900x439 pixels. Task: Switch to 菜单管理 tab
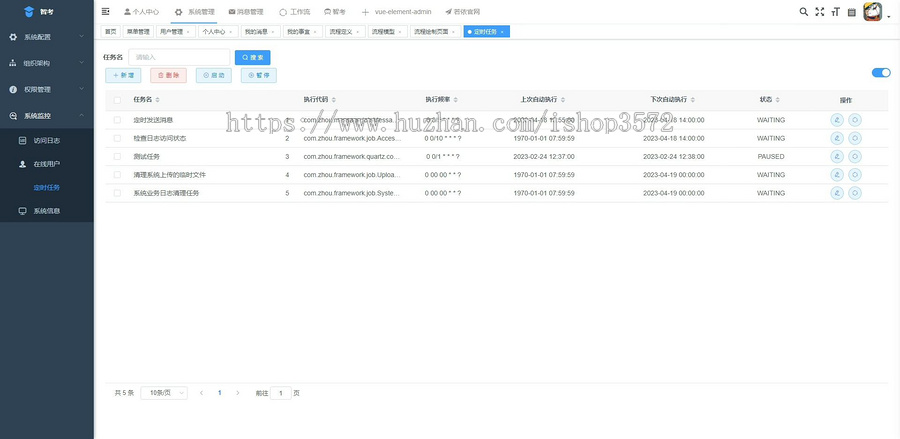click(138, 32)
